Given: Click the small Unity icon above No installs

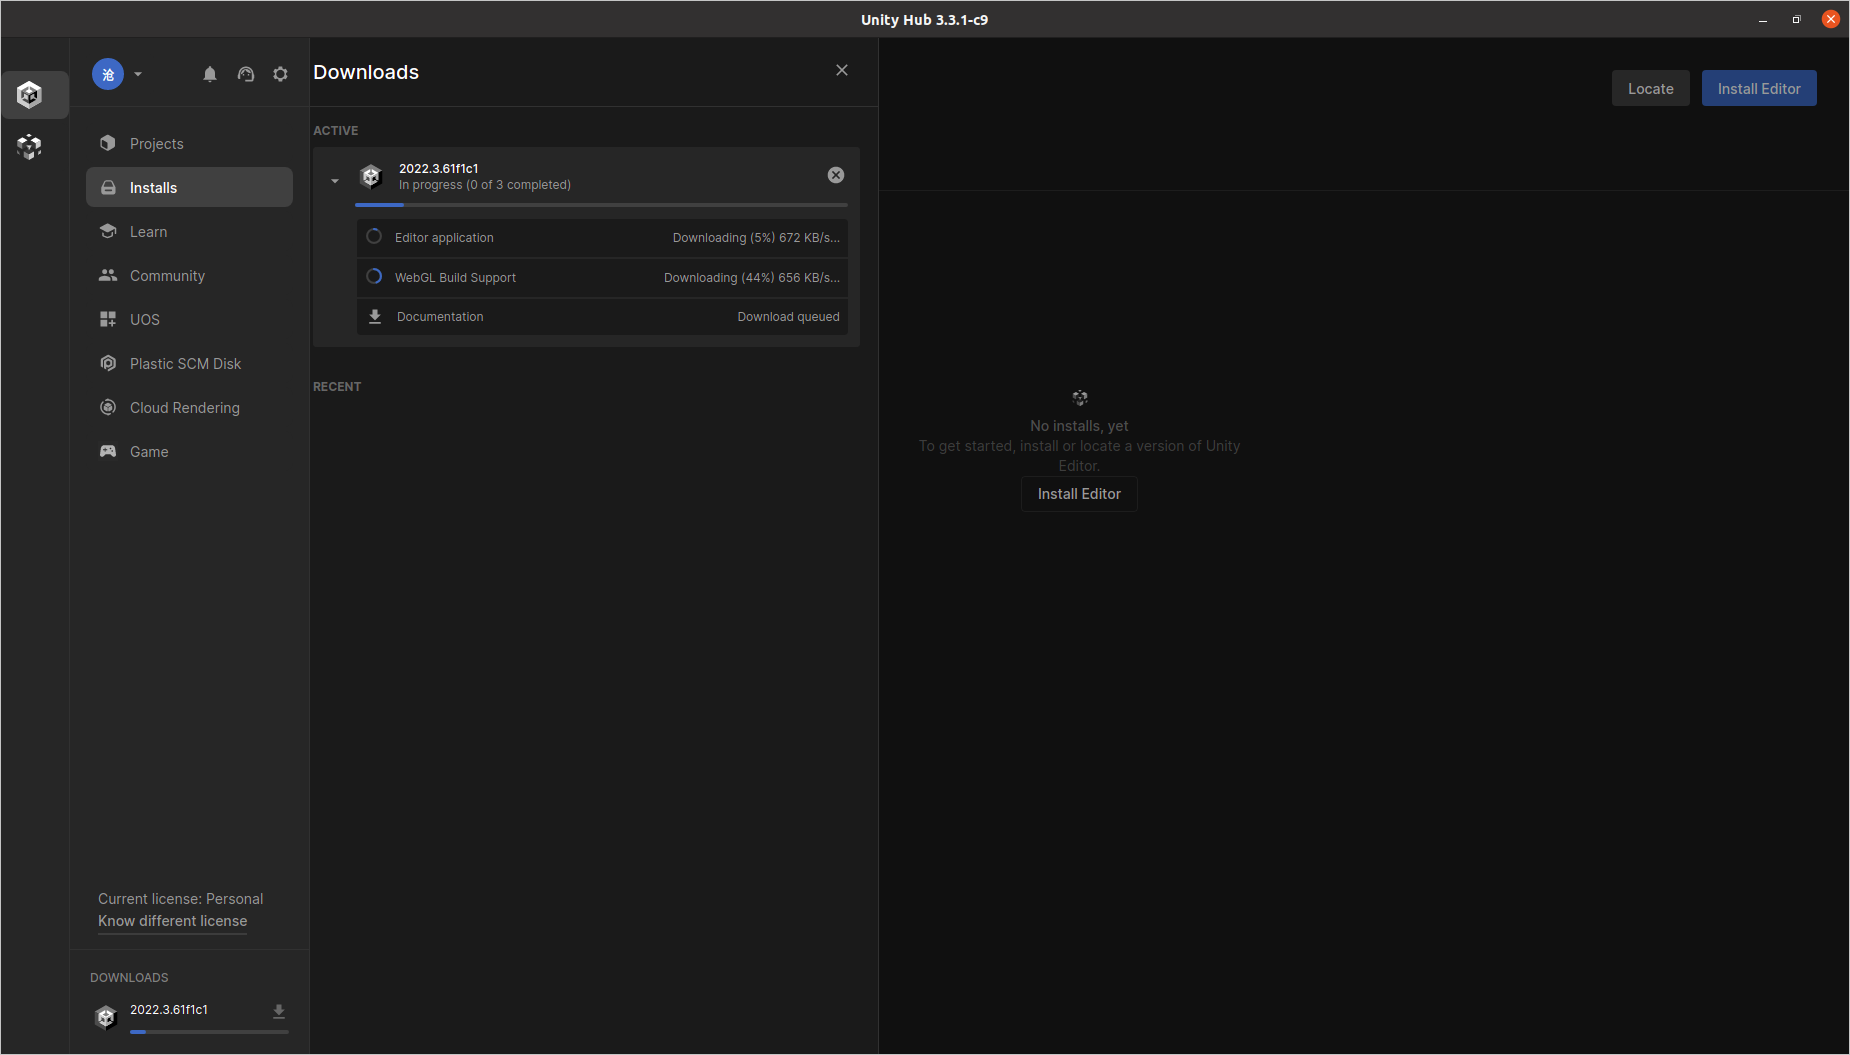Looking at the screenshot, I should tap(1080, 398).
